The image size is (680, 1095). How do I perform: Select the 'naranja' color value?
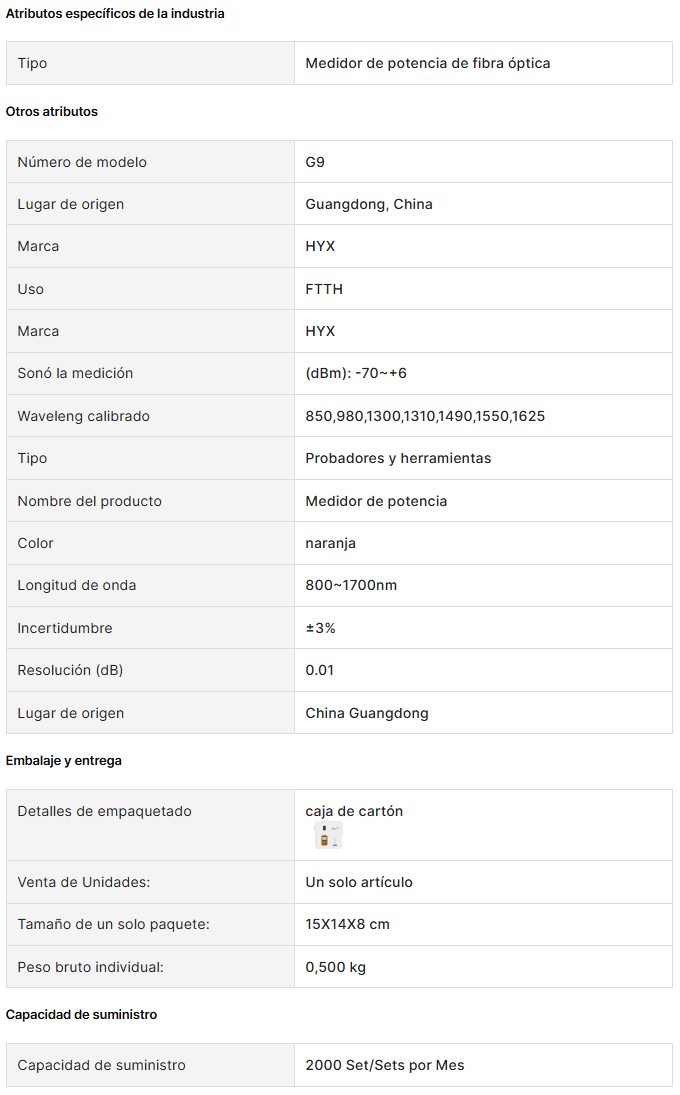(x=330, y=543)
